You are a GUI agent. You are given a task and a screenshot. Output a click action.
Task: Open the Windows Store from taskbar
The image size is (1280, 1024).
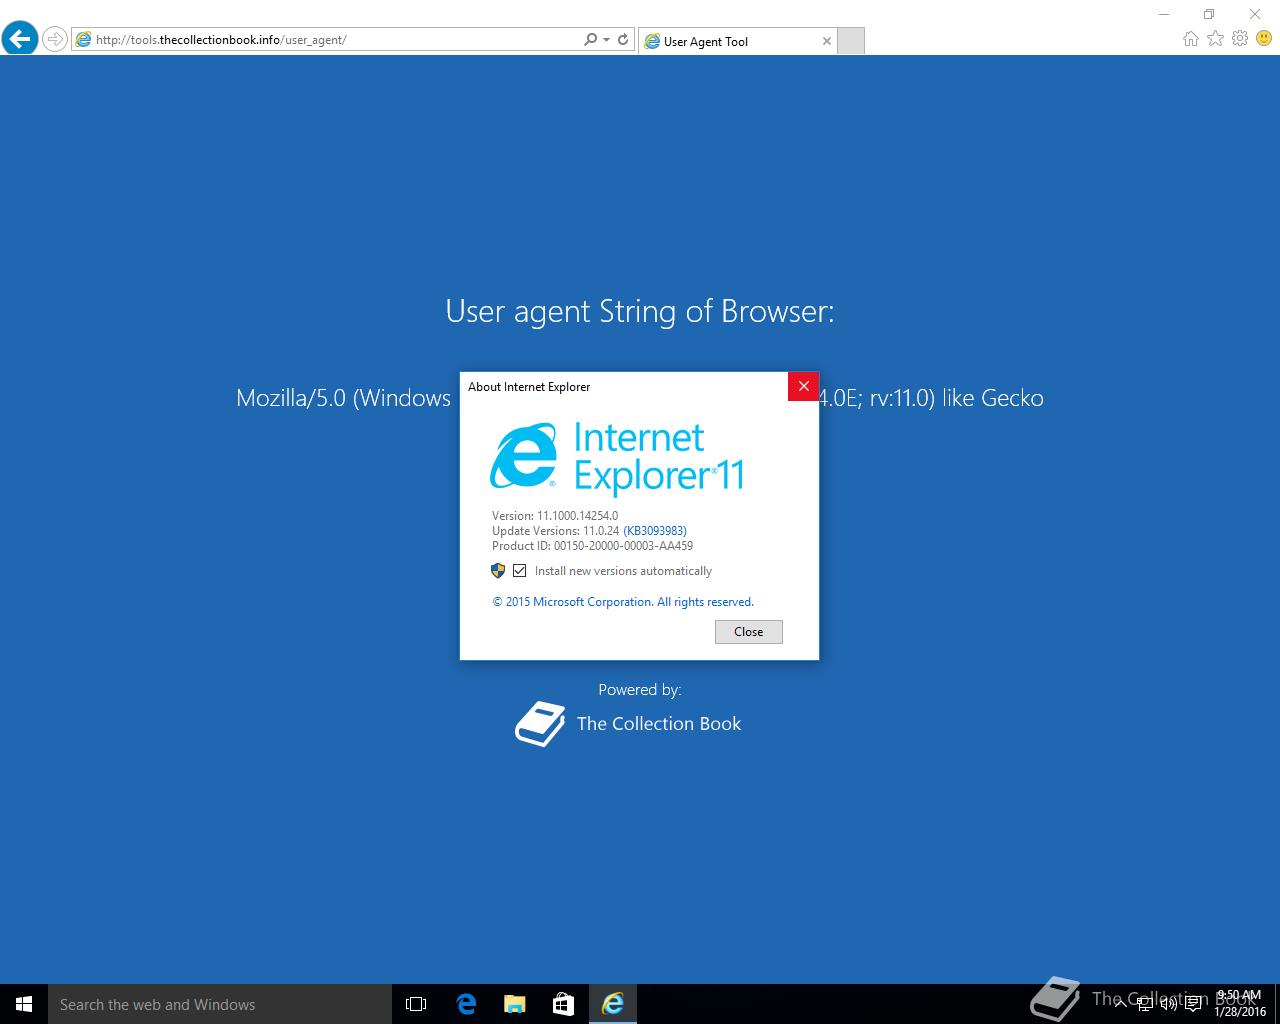click(x=563, y=1004)
